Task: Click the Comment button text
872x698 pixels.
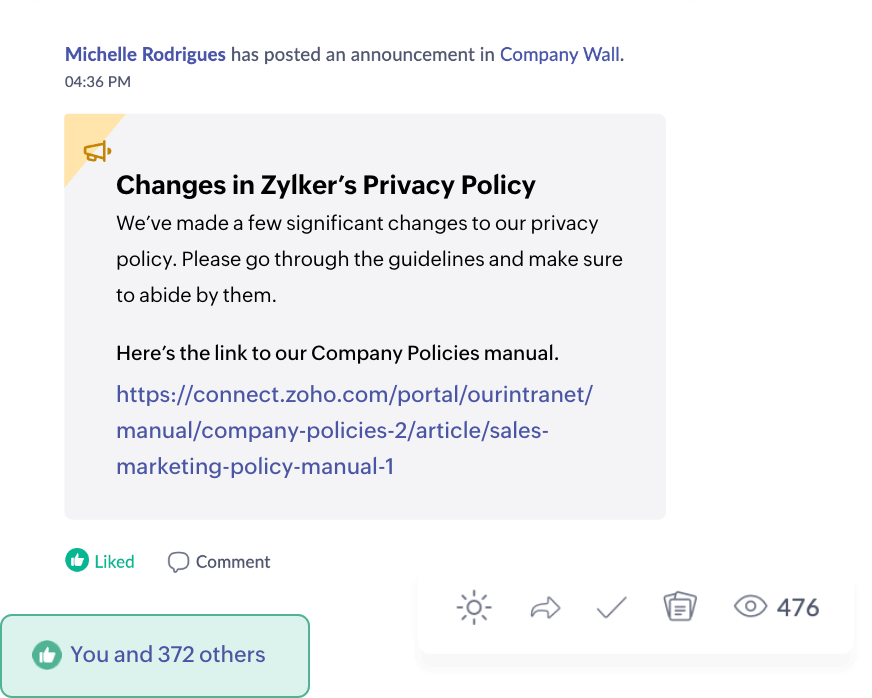Action: [x=233, y=562]
